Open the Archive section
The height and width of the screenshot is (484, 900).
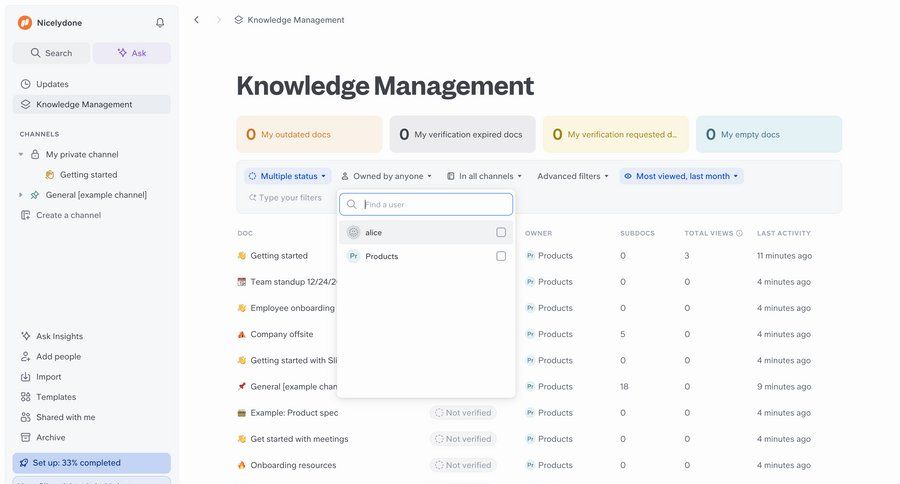click(50, 437)
